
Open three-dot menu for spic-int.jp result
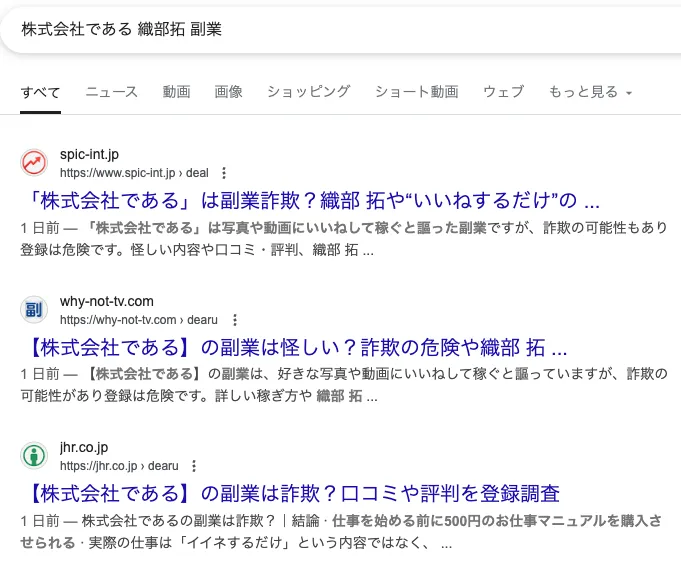224,173
